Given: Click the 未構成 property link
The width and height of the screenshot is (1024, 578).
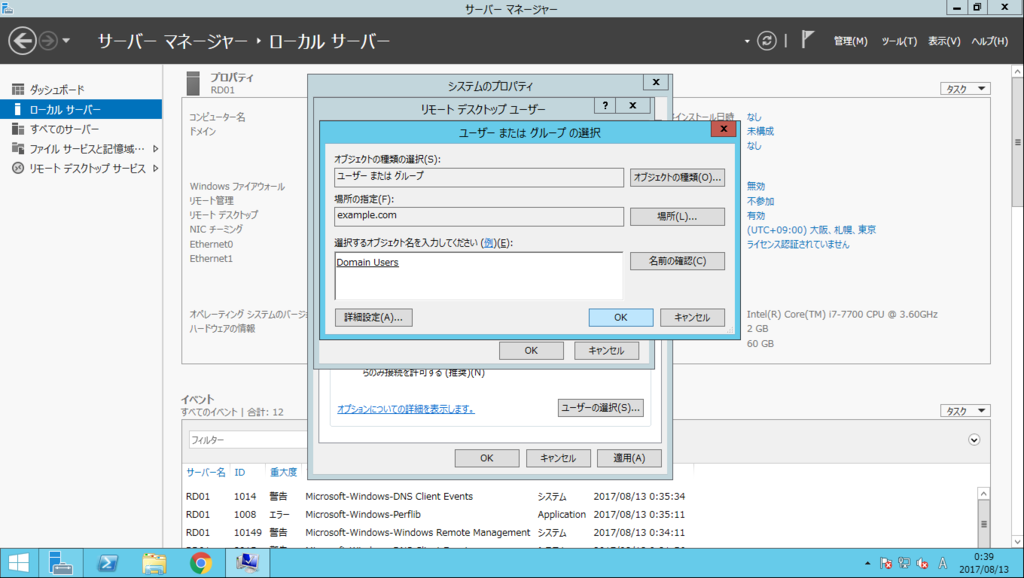Looking at the screenshot, I should pyautogui.click(x=760, y=131).
